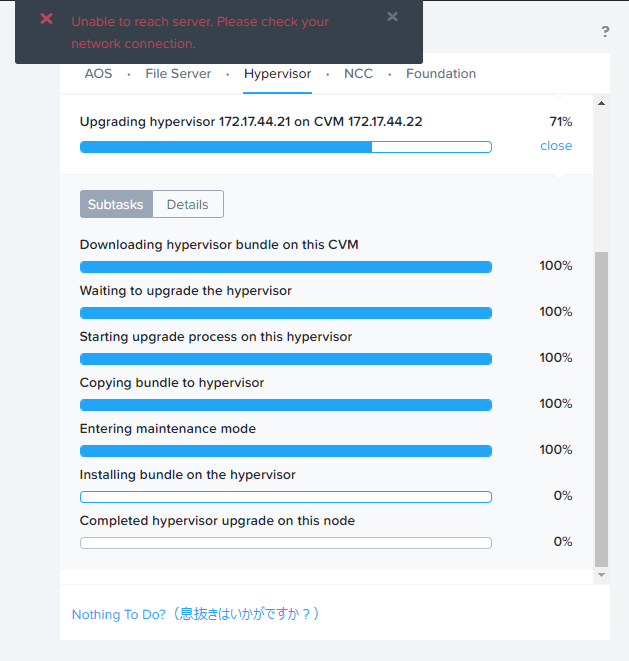Viewport: 629px width, 661px height.
Task: Open the Foundation tab
Action: click(441, 74)
